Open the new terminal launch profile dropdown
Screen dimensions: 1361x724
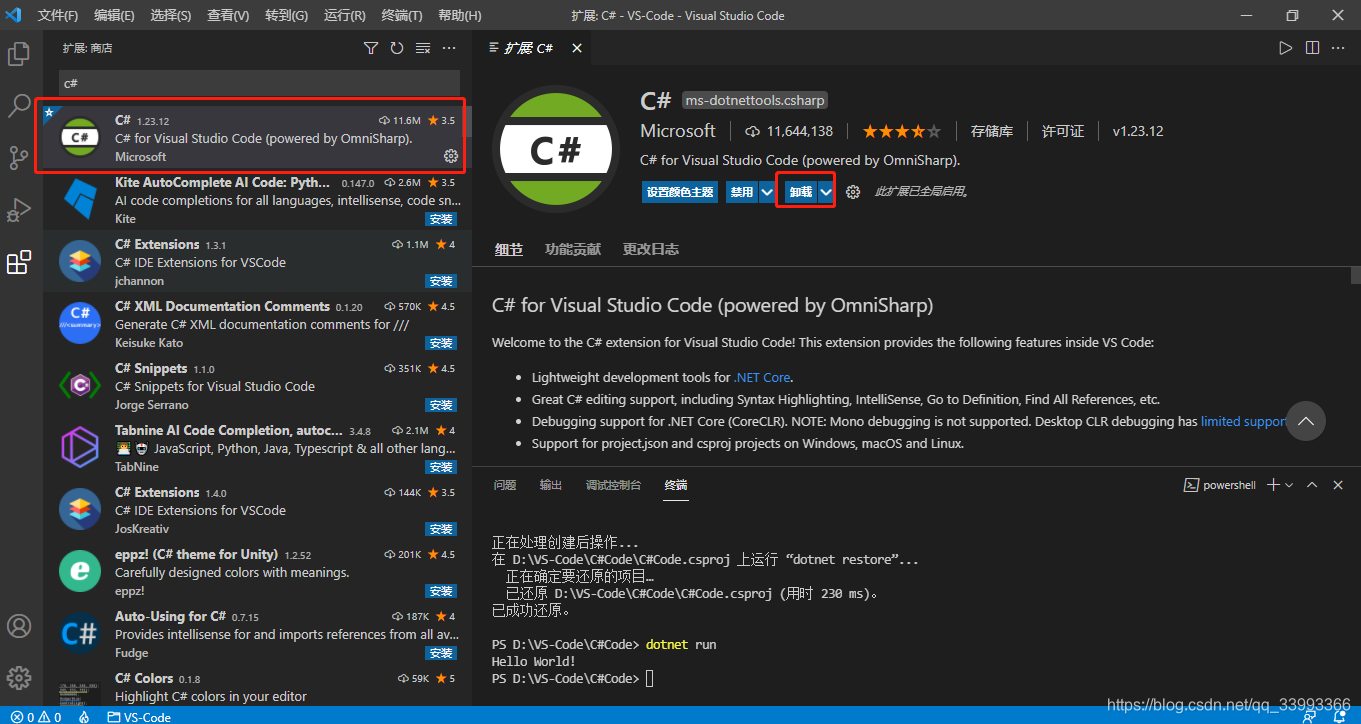(x=1289, y=485)
